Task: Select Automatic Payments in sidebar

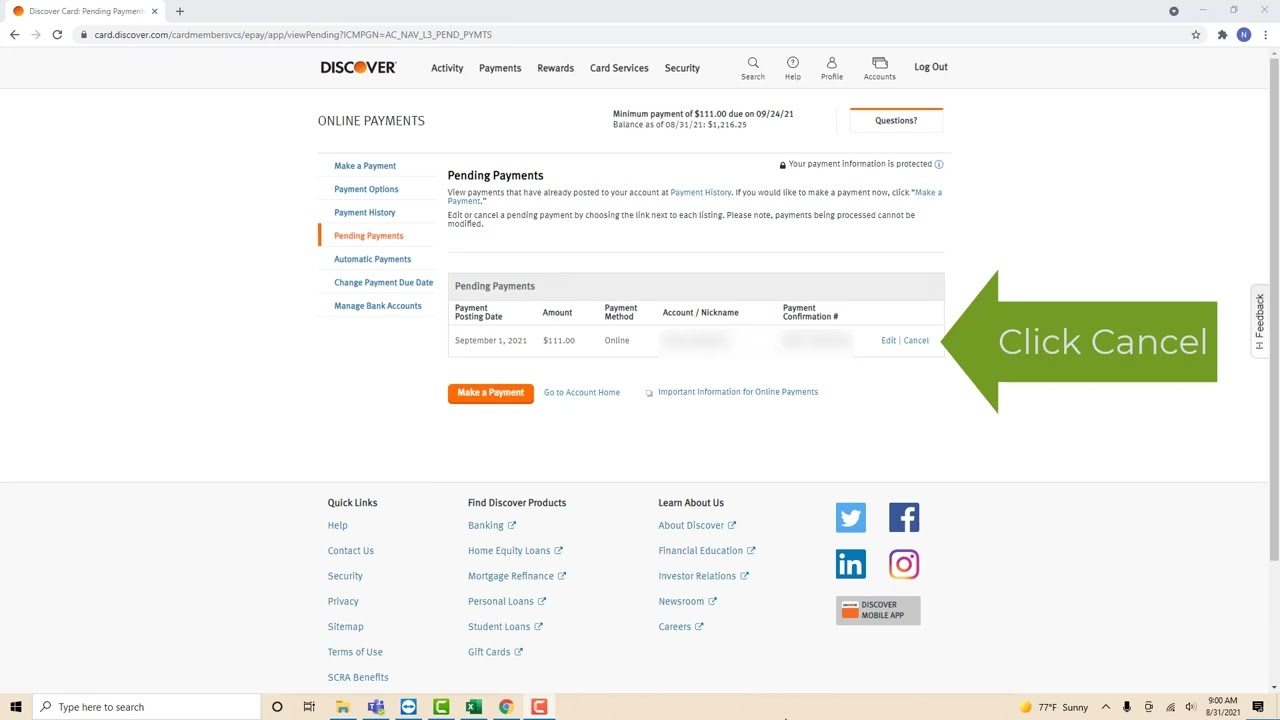Action: [372, 259]
